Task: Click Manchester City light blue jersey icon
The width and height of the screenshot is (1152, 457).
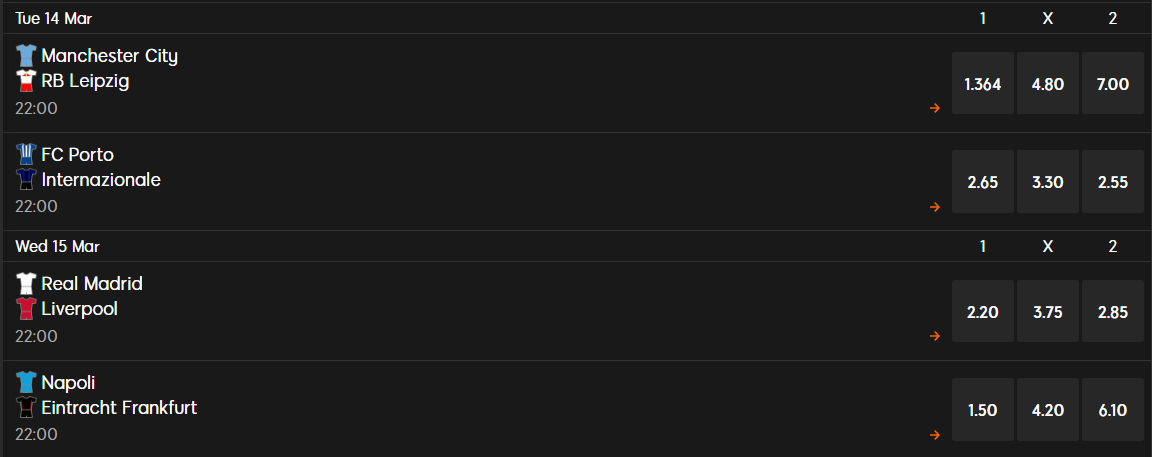Action: pos(26,56)
